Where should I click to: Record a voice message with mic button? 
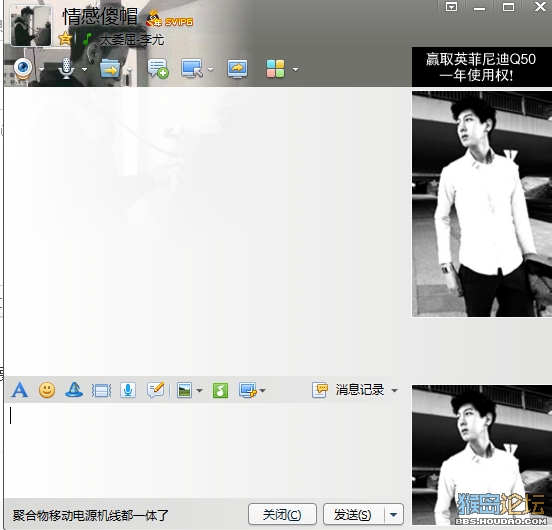[128, 390]
